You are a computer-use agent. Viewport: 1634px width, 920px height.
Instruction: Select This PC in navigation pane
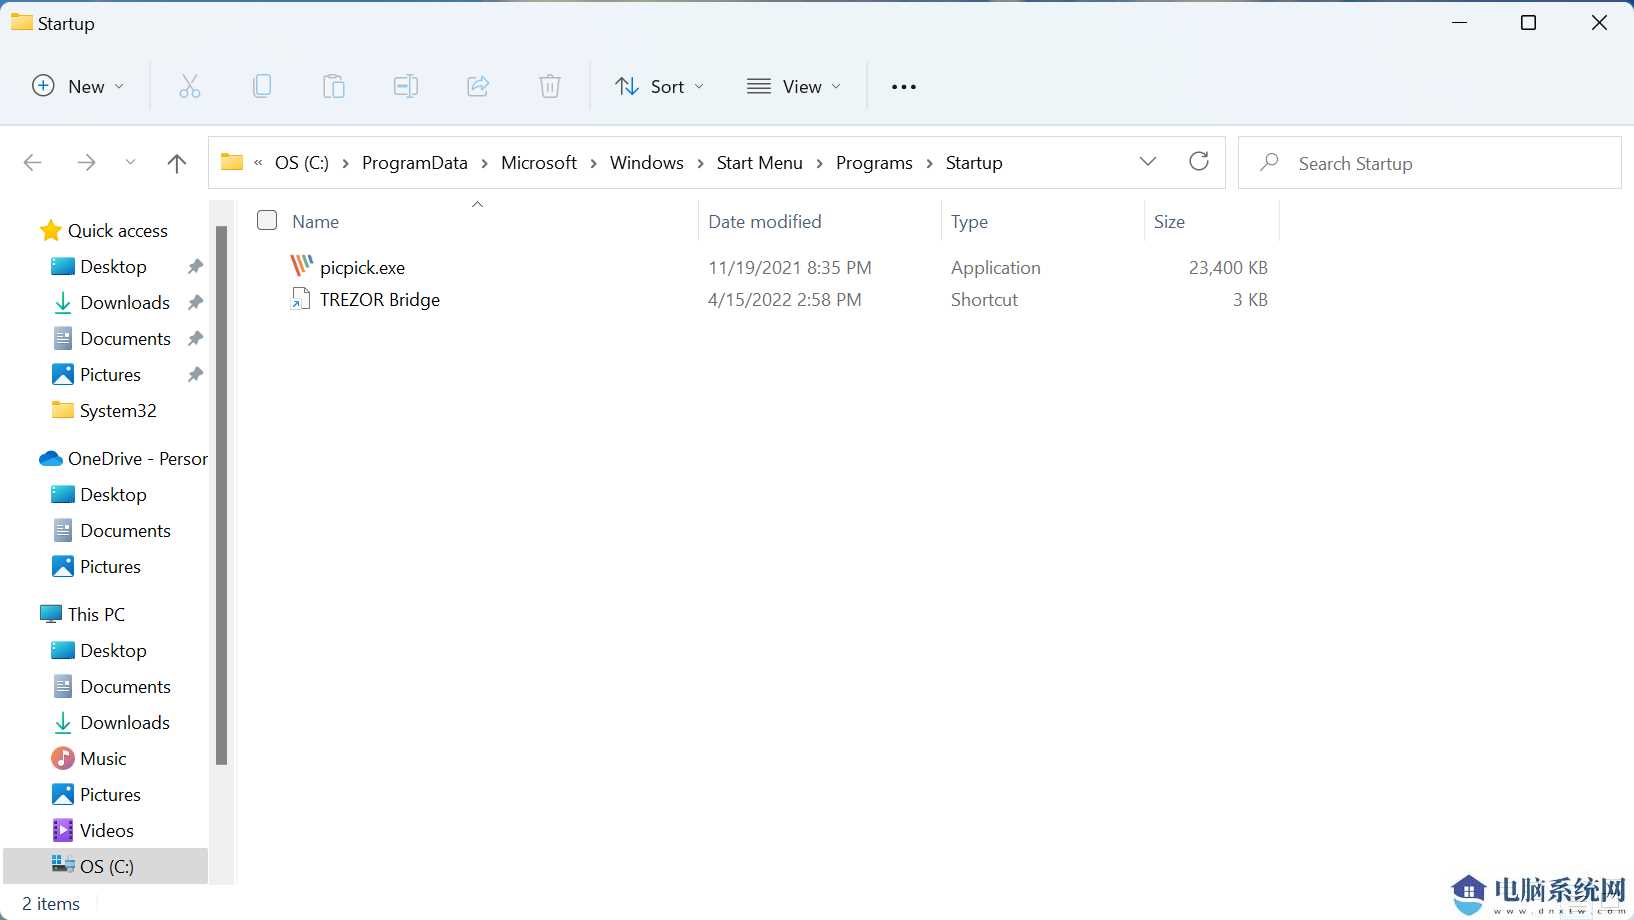83,615
